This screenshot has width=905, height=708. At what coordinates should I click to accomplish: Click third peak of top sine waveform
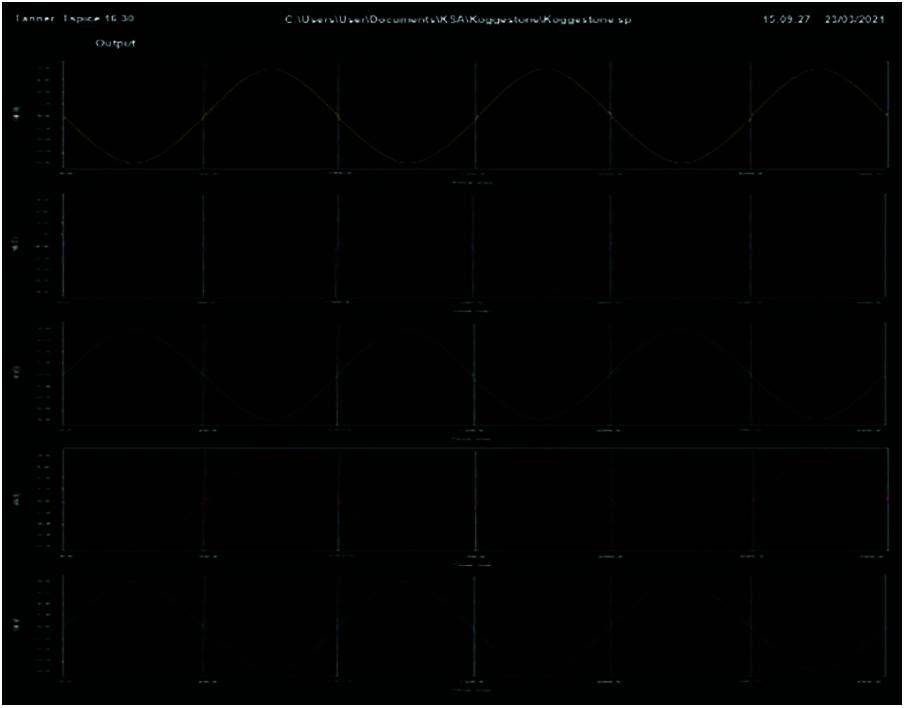click(x=816, y=69)
